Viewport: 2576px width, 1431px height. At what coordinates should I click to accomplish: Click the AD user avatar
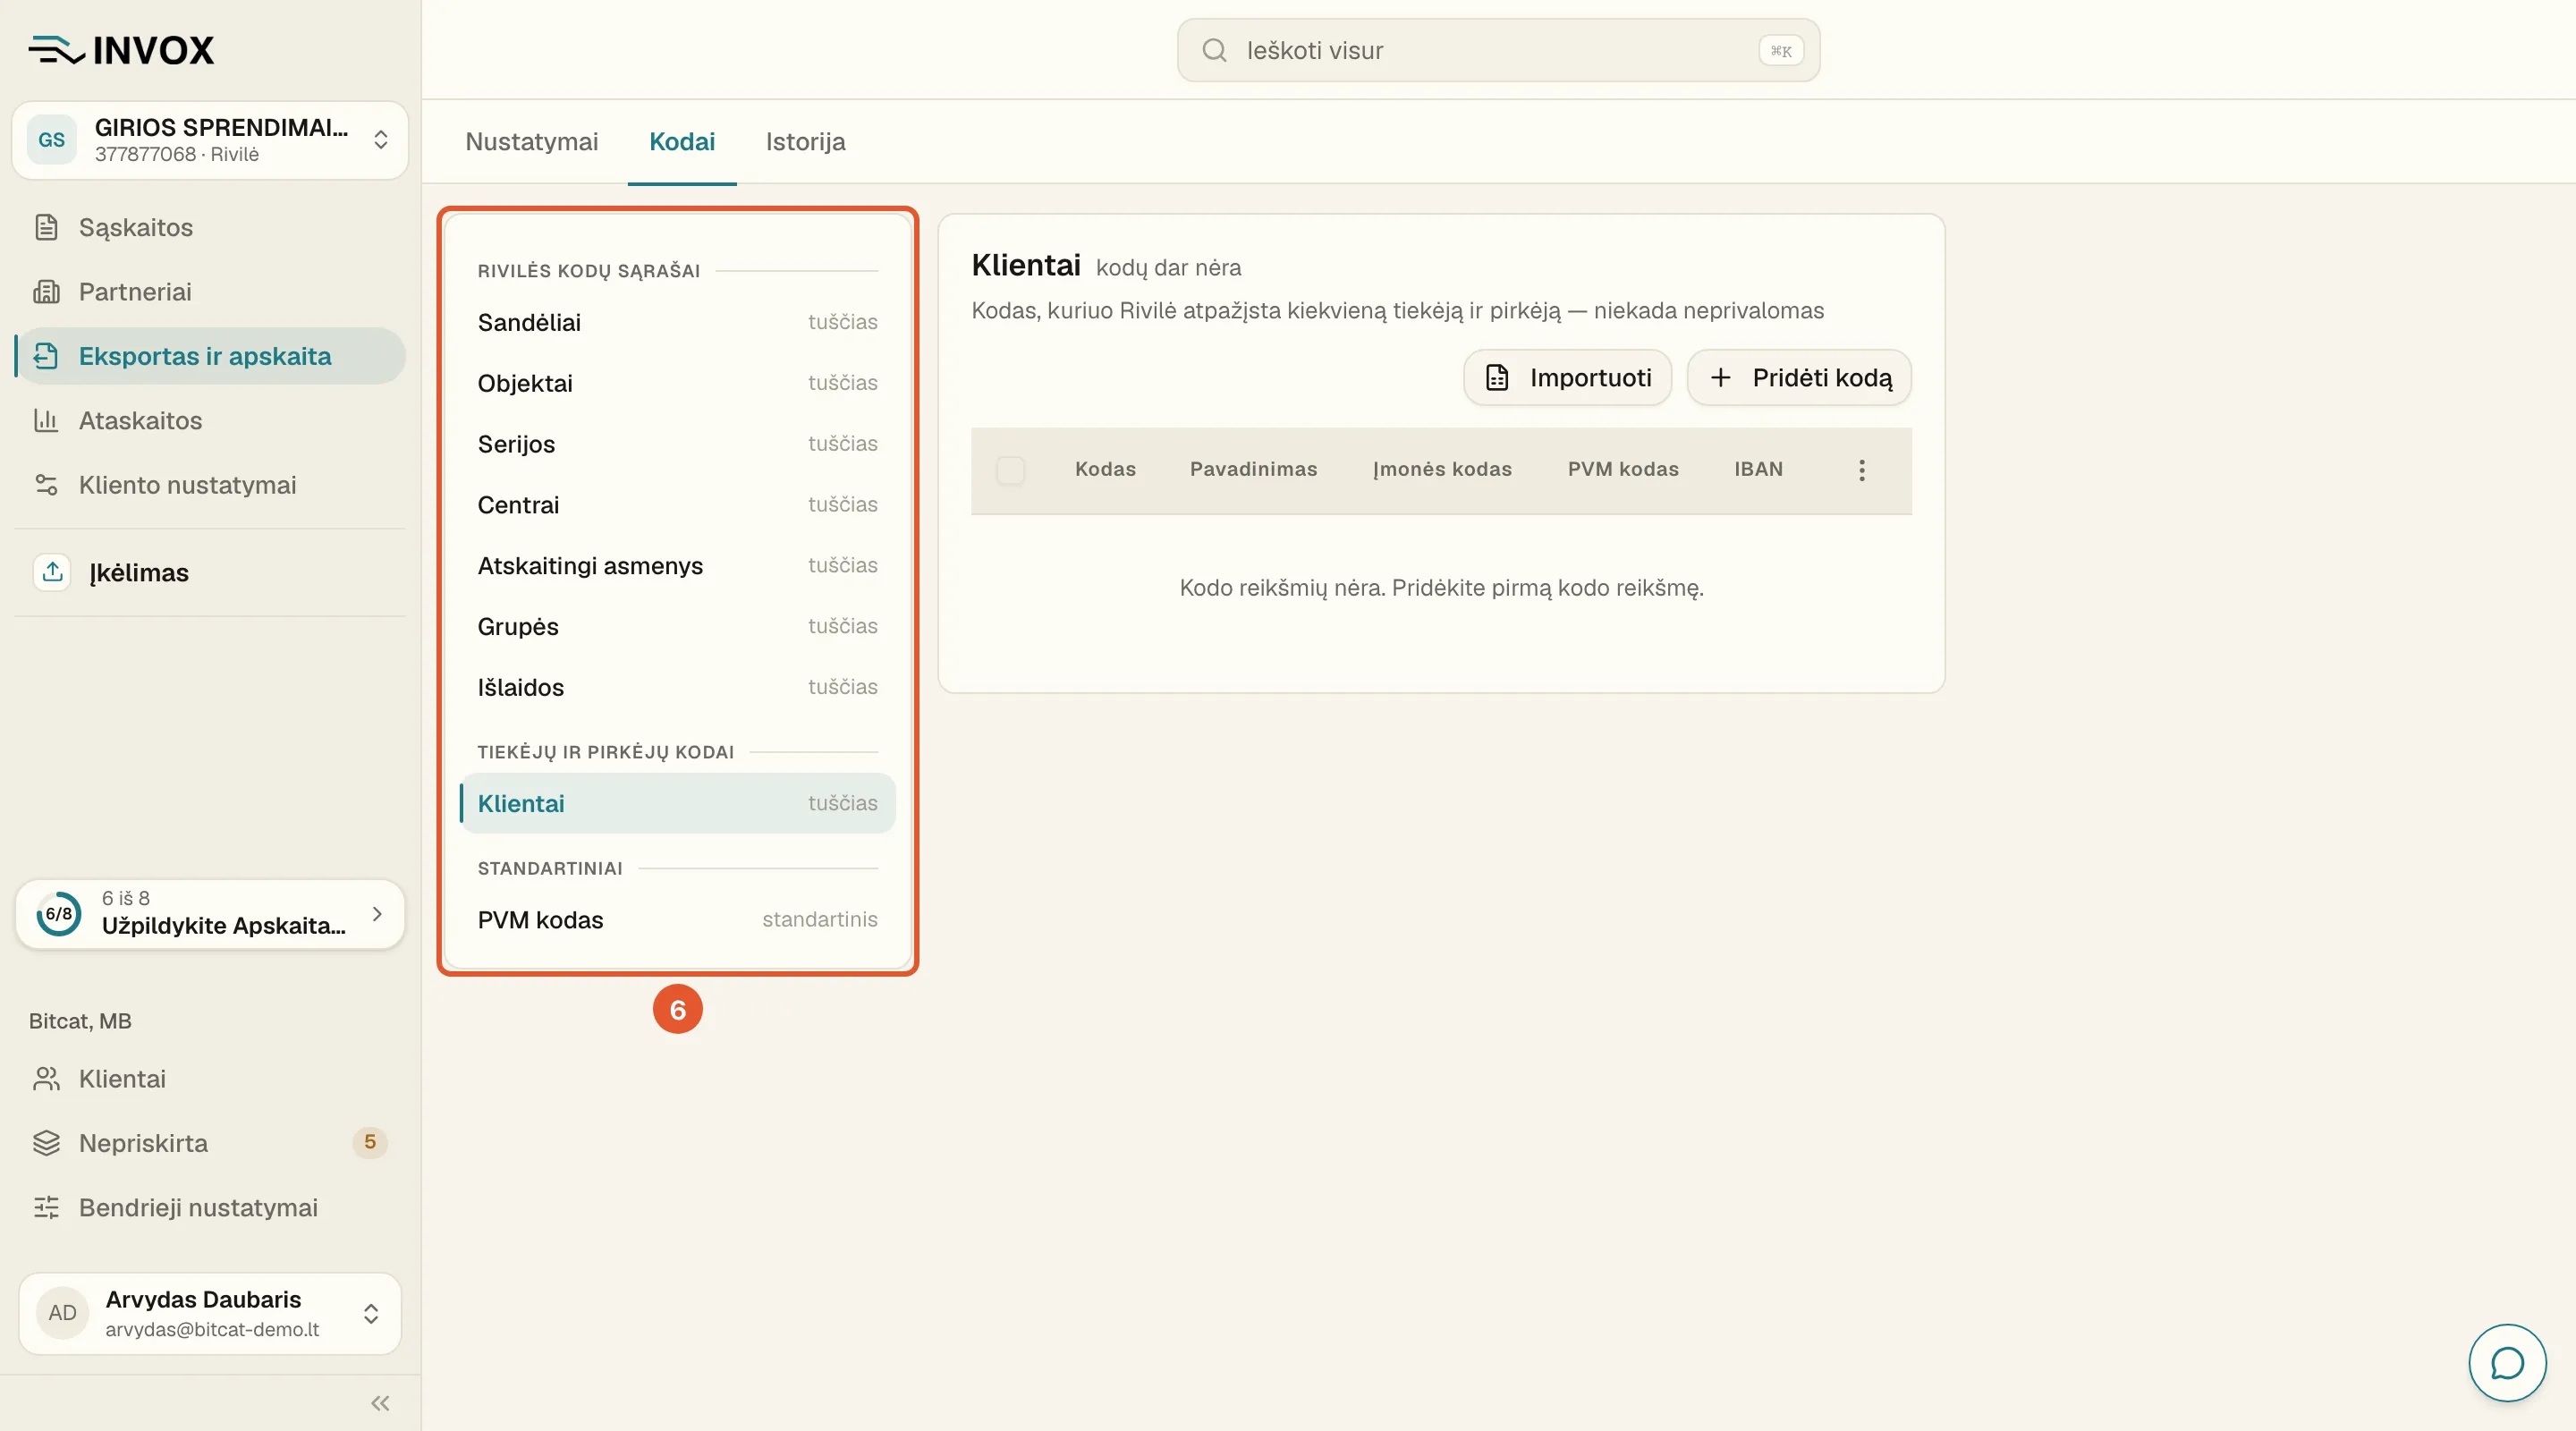tap(62, 1313)
